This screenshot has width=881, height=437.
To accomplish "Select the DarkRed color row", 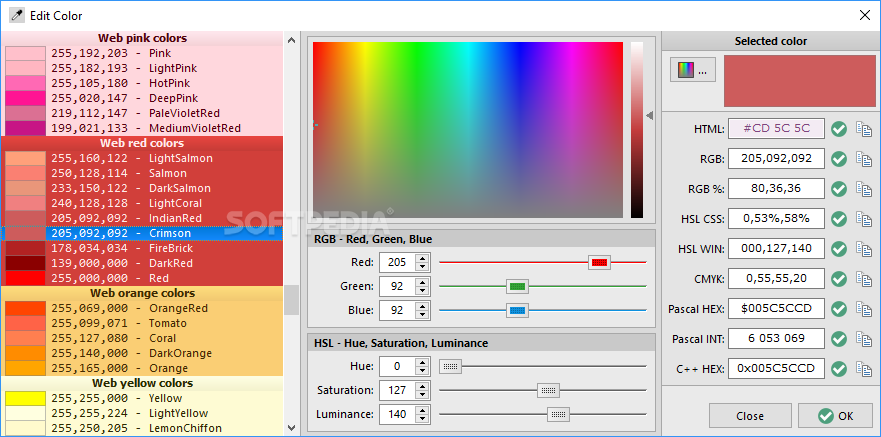I will [x=142, y=263].
